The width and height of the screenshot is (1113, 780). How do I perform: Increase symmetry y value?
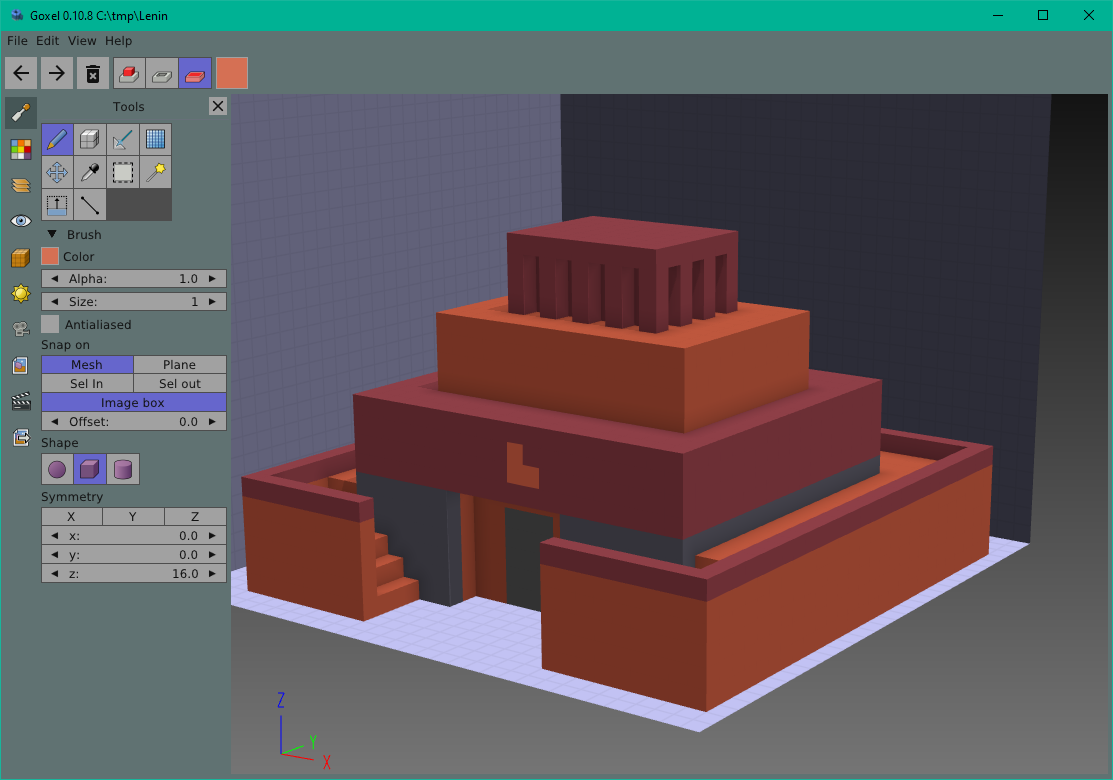click(x=212, y=555)
